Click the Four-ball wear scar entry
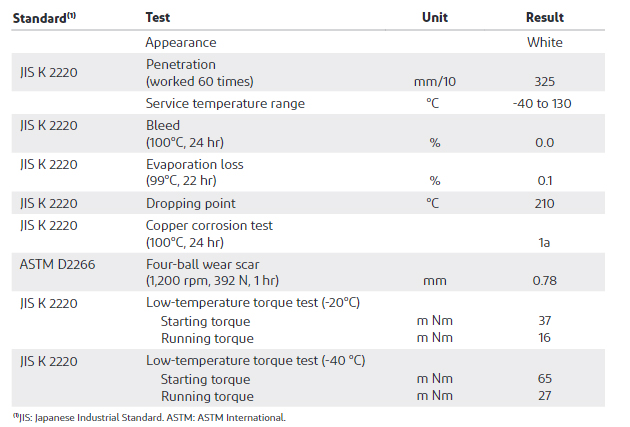 [212, 272]
